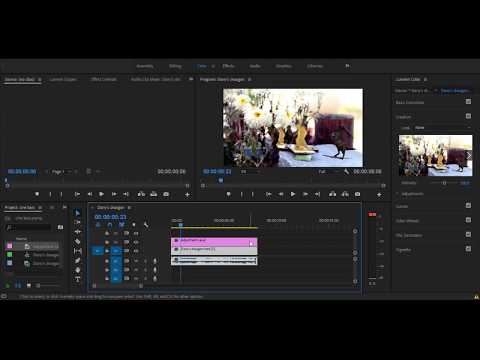Switch to the Editing workspace
480x360 pixels.
click(175, 66)
